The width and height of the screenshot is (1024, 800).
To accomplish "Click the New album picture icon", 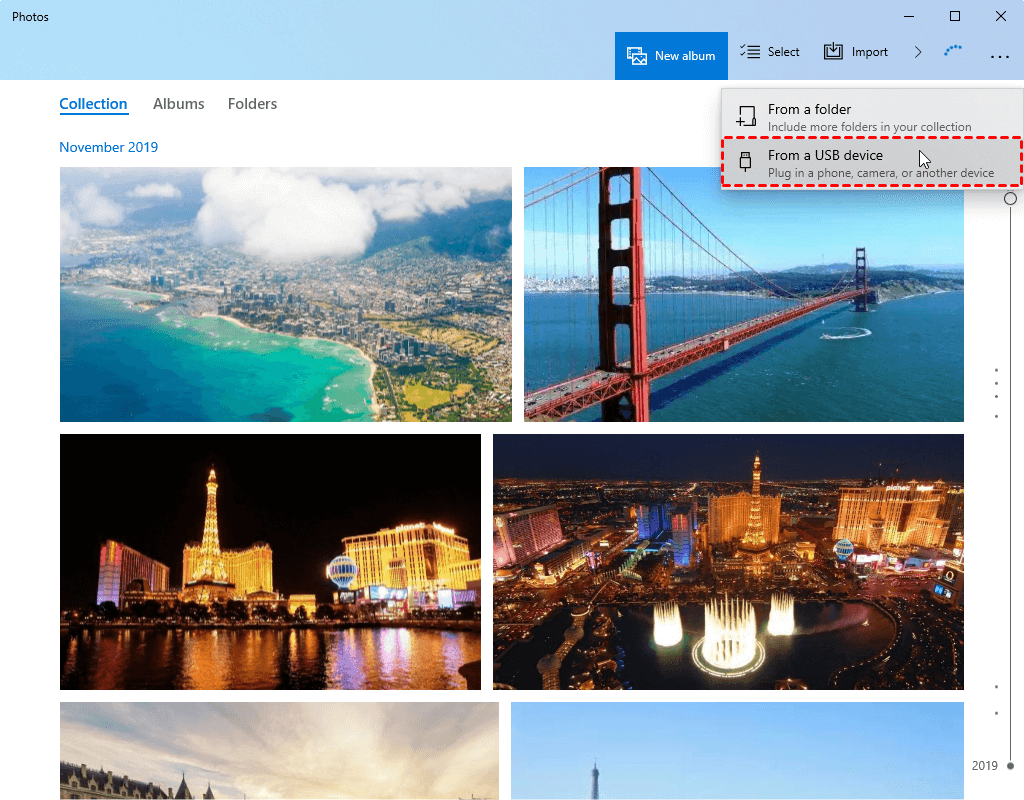I will [637, 56].
